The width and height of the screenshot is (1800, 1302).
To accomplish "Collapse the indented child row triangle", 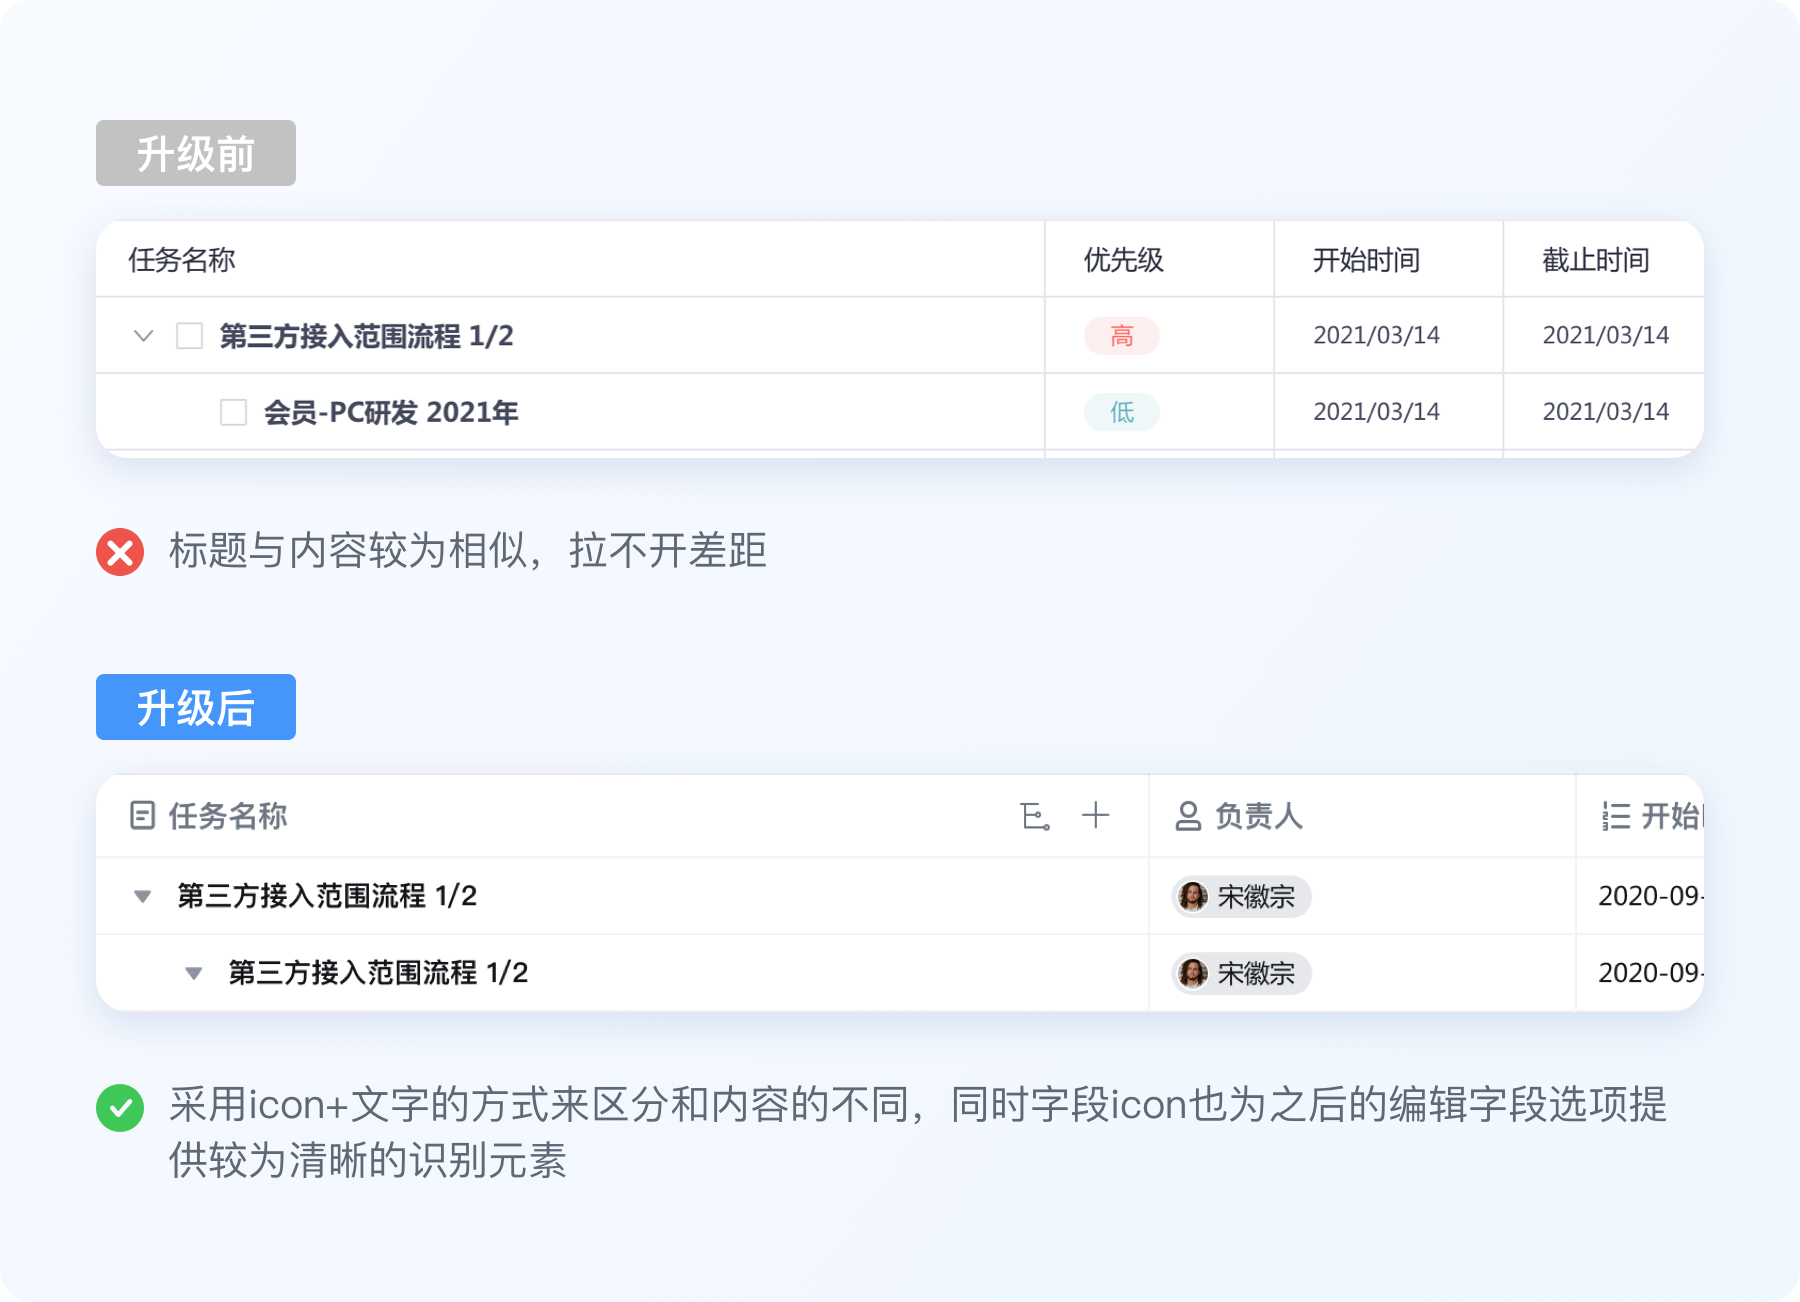I will [x=194, y=973].
